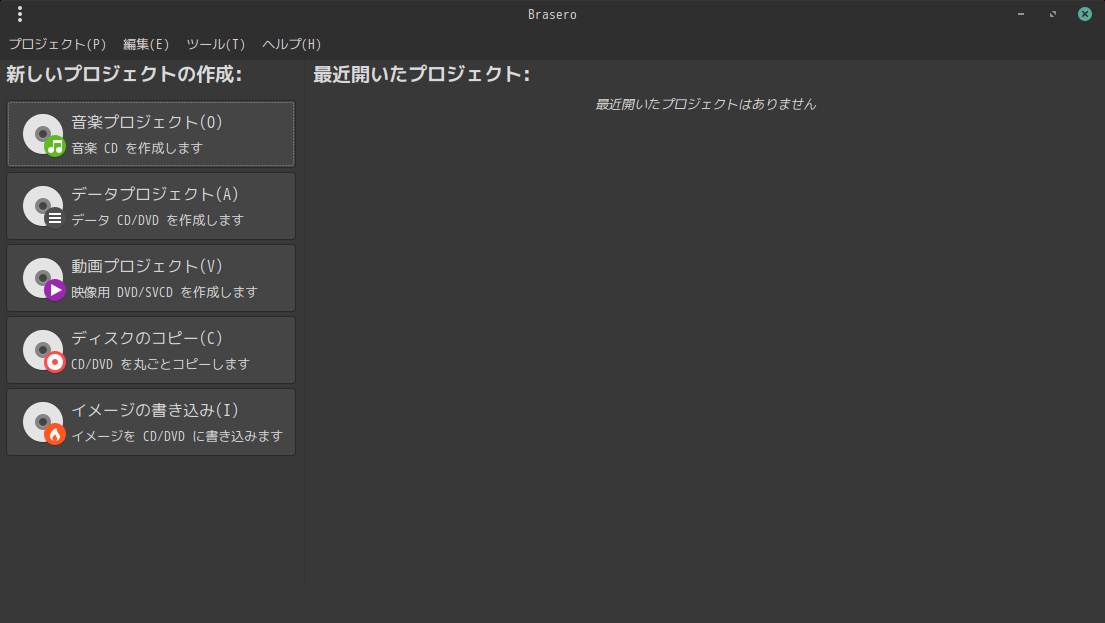This screenshot has width=1105, height=623.
Task: Click the 音楽プロジェクト(O) title text
Action: pyautogui.click(x=147, y=122)
